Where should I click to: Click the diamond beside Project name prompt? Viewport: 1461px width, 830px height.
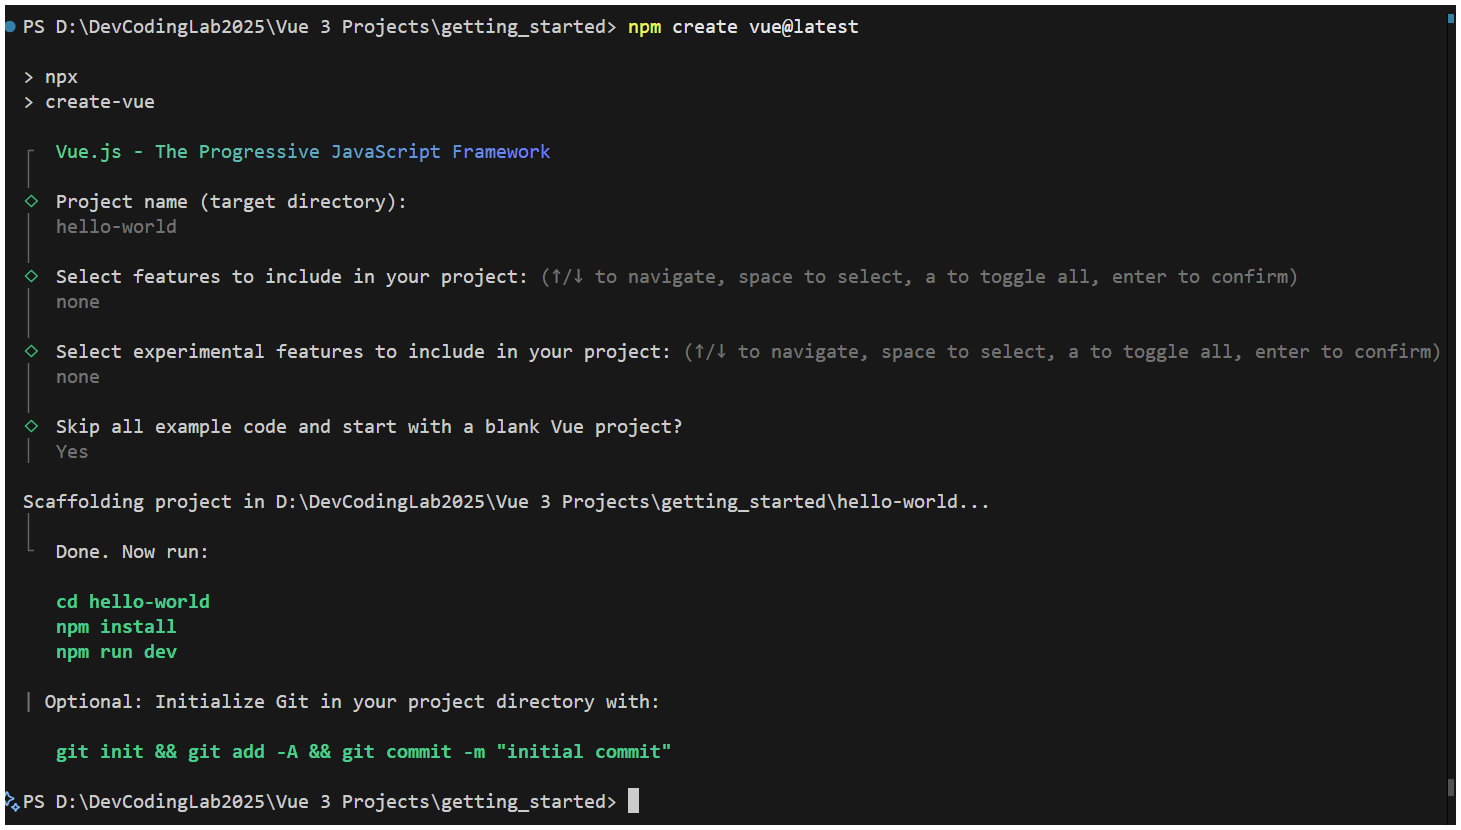tap(31, 201)
